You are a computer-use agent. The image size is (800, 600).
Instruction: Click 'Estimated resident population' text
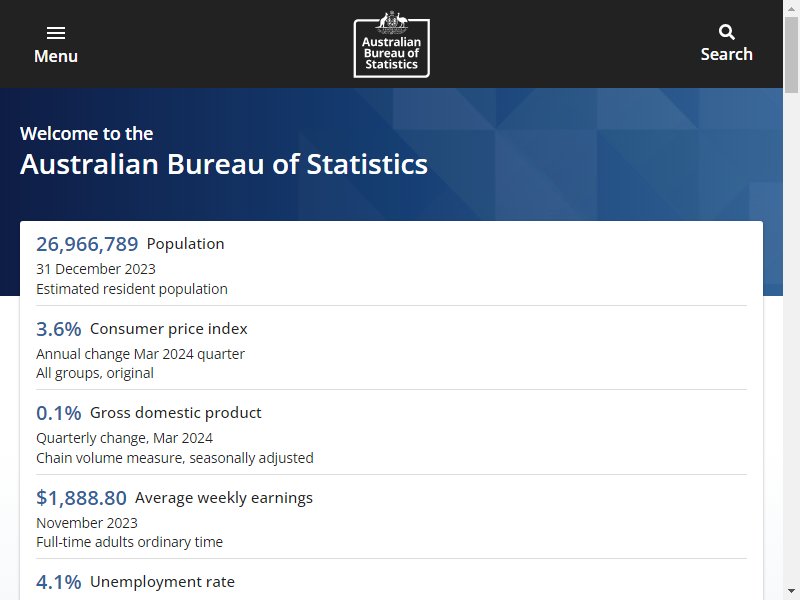coord(132,289)
